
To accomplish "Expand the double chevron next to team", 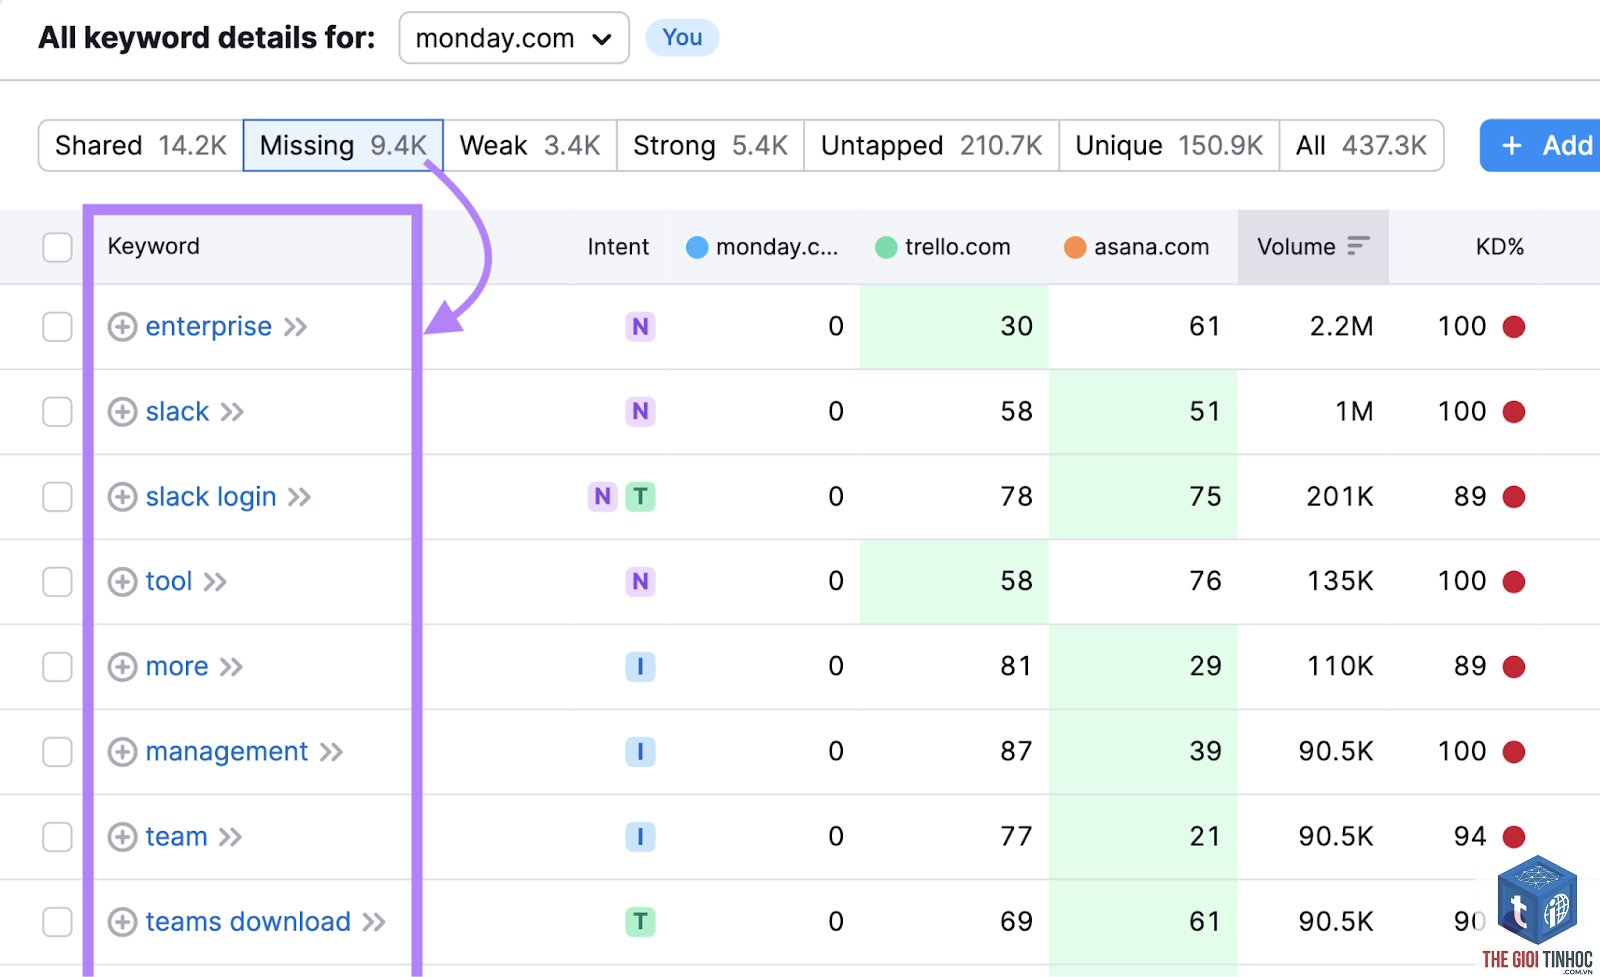I will click(x=230, y=837).
